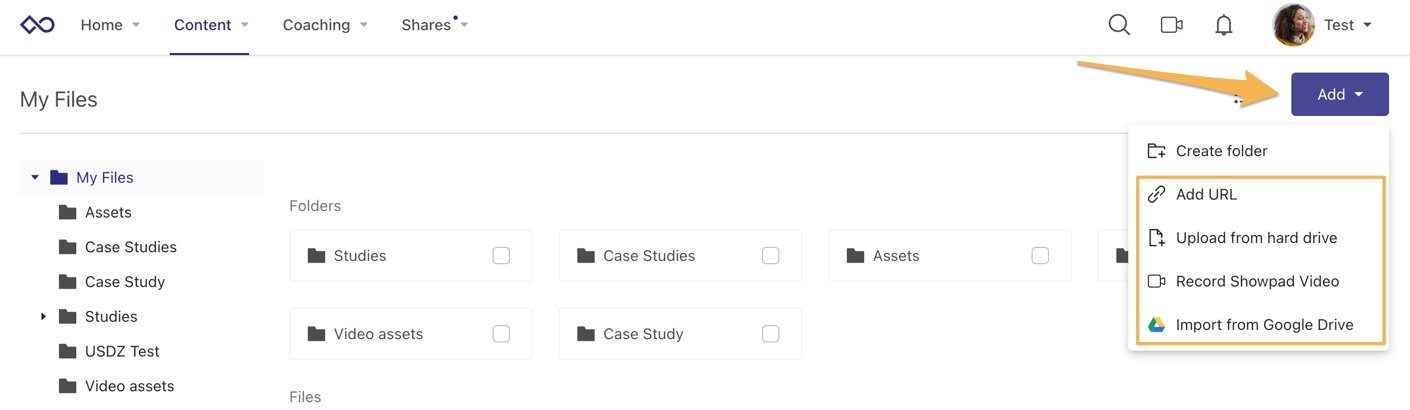Select the Case Studies folder checkbox

coord(770,256)
